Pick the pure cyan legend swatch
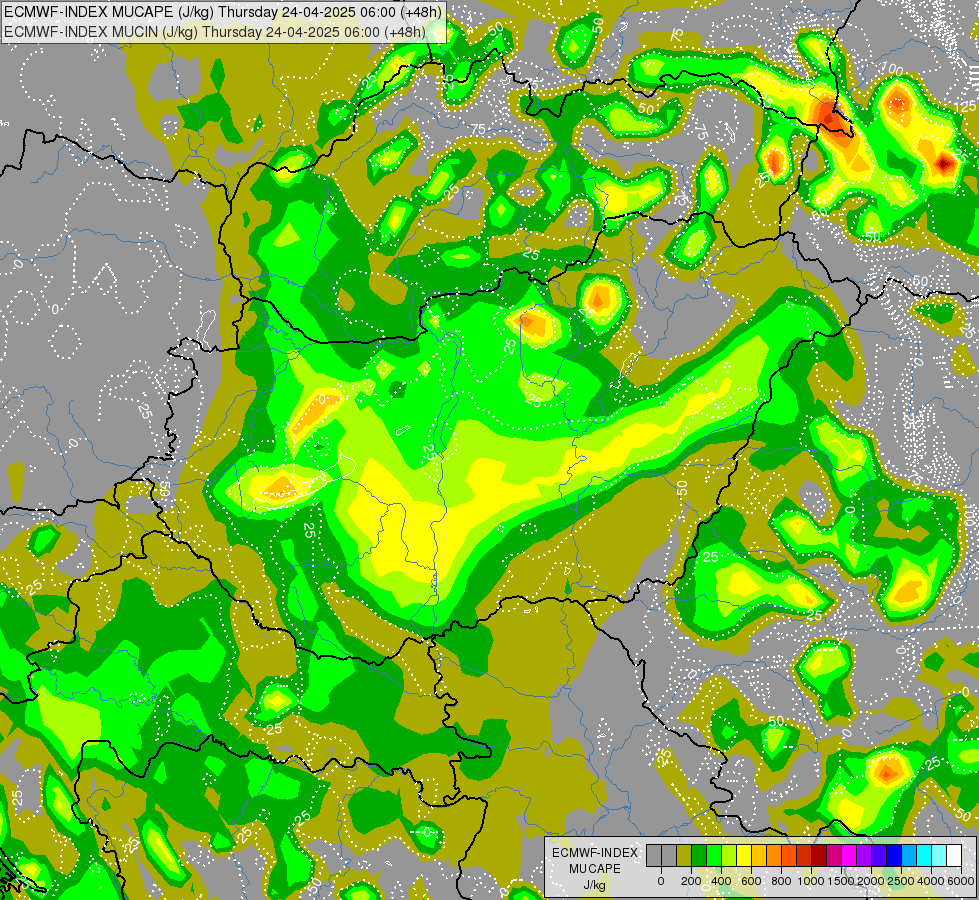The width and height of the screenshot is (979, 900). pos(925,856)
